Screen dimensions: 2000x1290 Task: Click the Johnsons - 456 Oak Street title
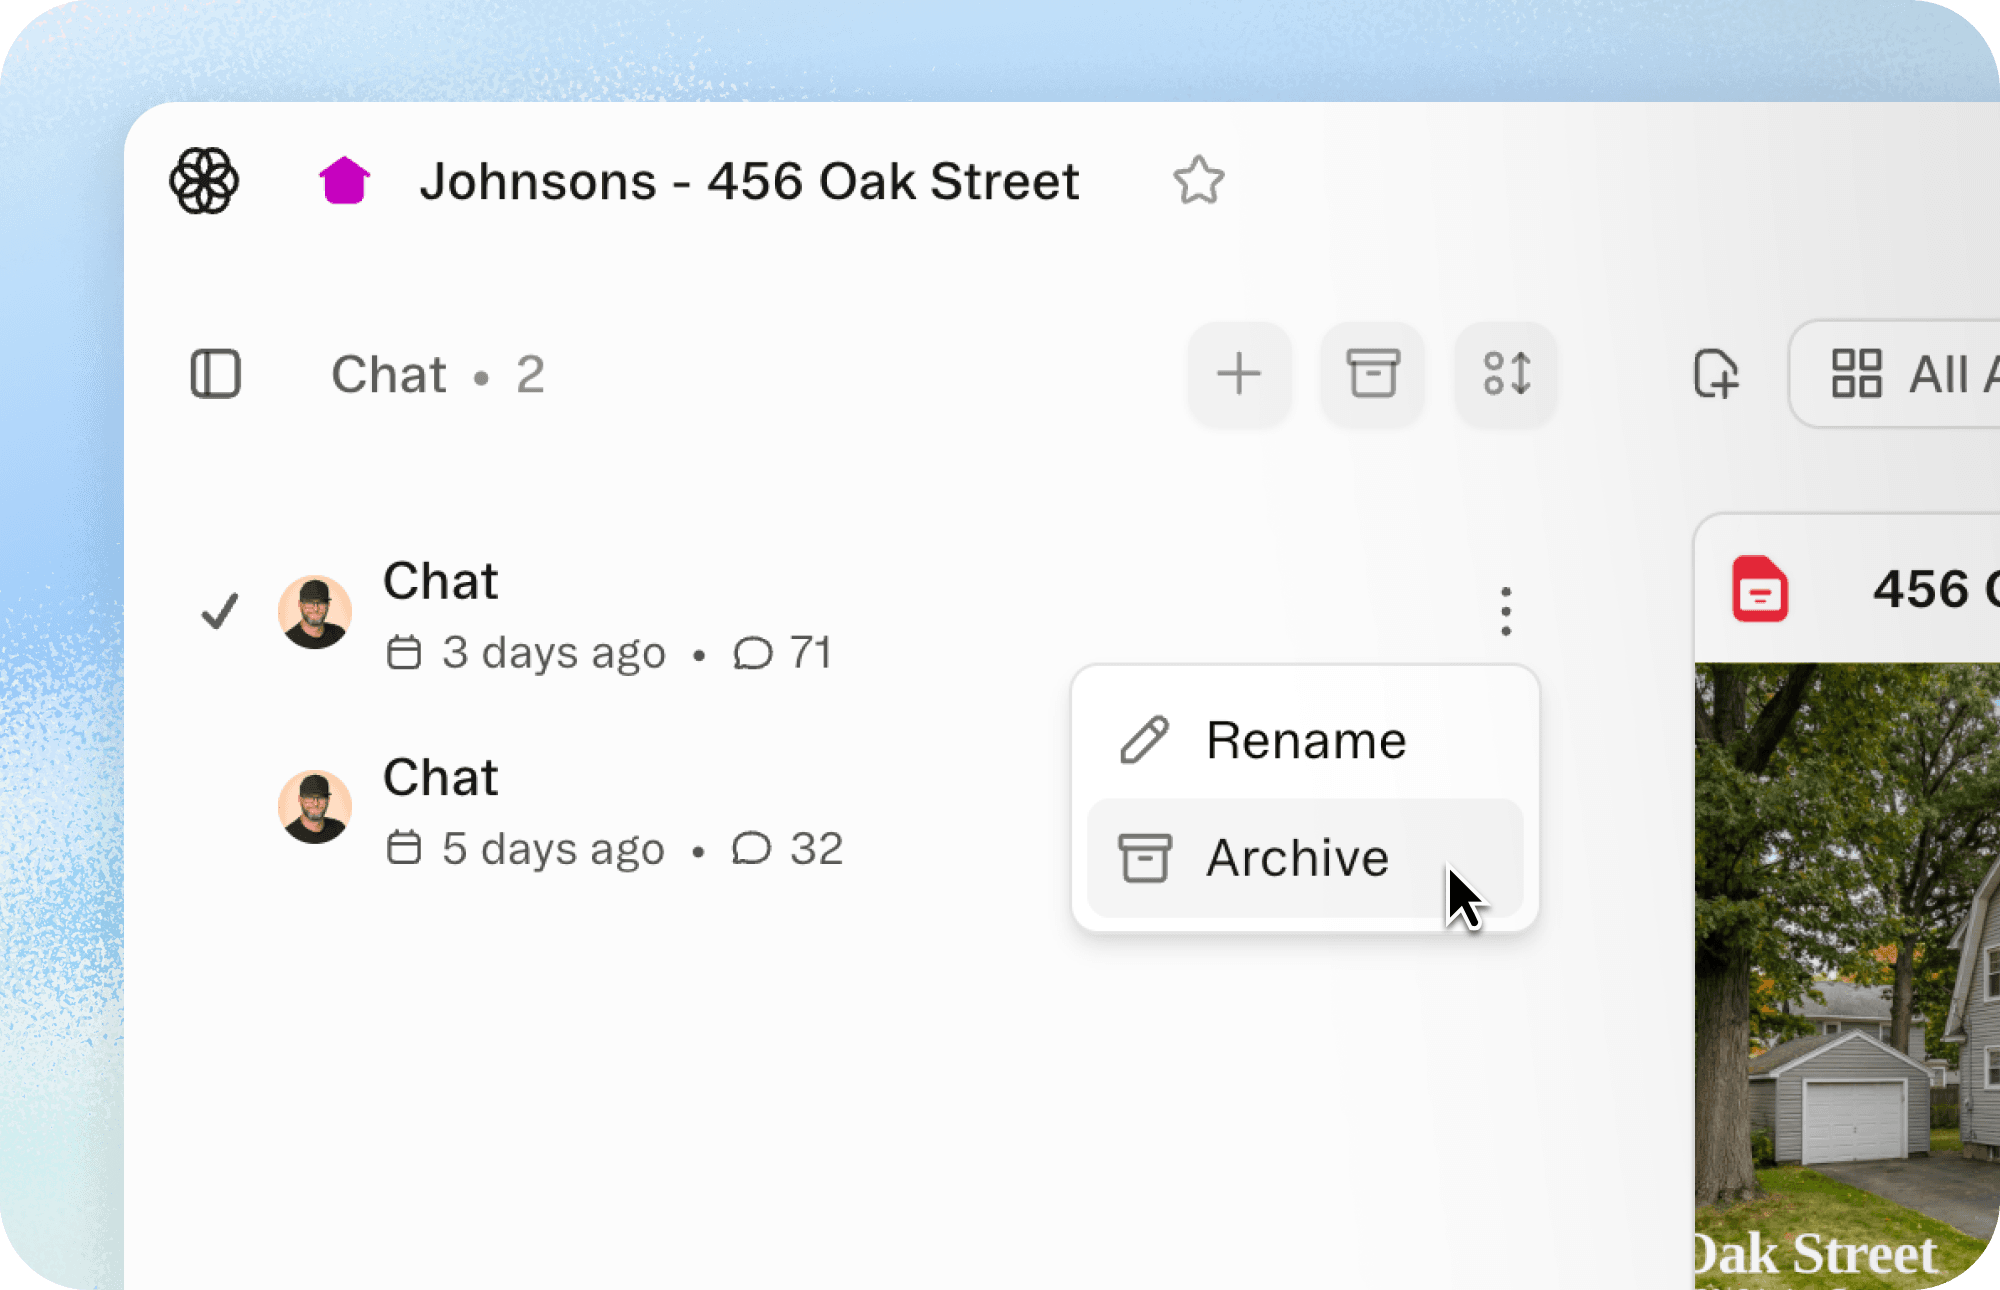point(749,182)
